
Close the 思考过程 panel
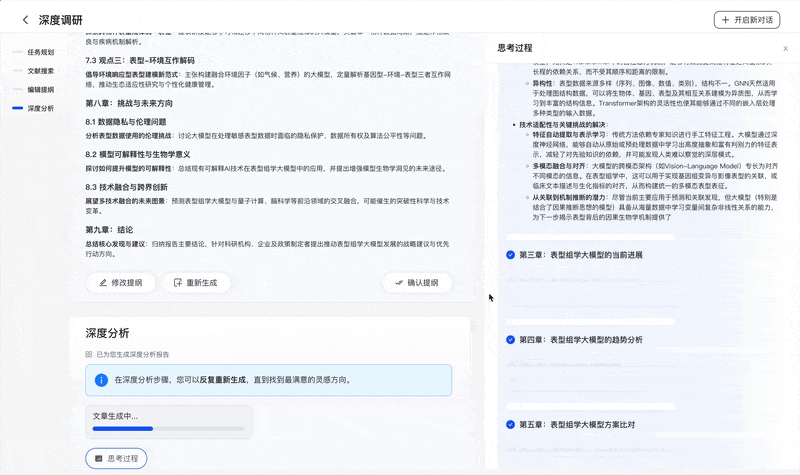[x=785, y=48]
